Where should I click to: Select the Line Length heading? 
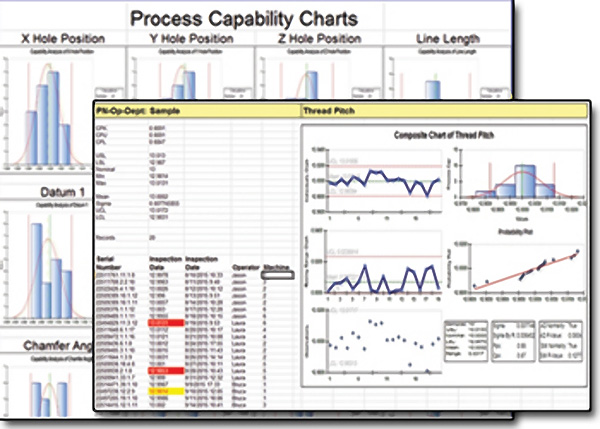tap(448, 39)
